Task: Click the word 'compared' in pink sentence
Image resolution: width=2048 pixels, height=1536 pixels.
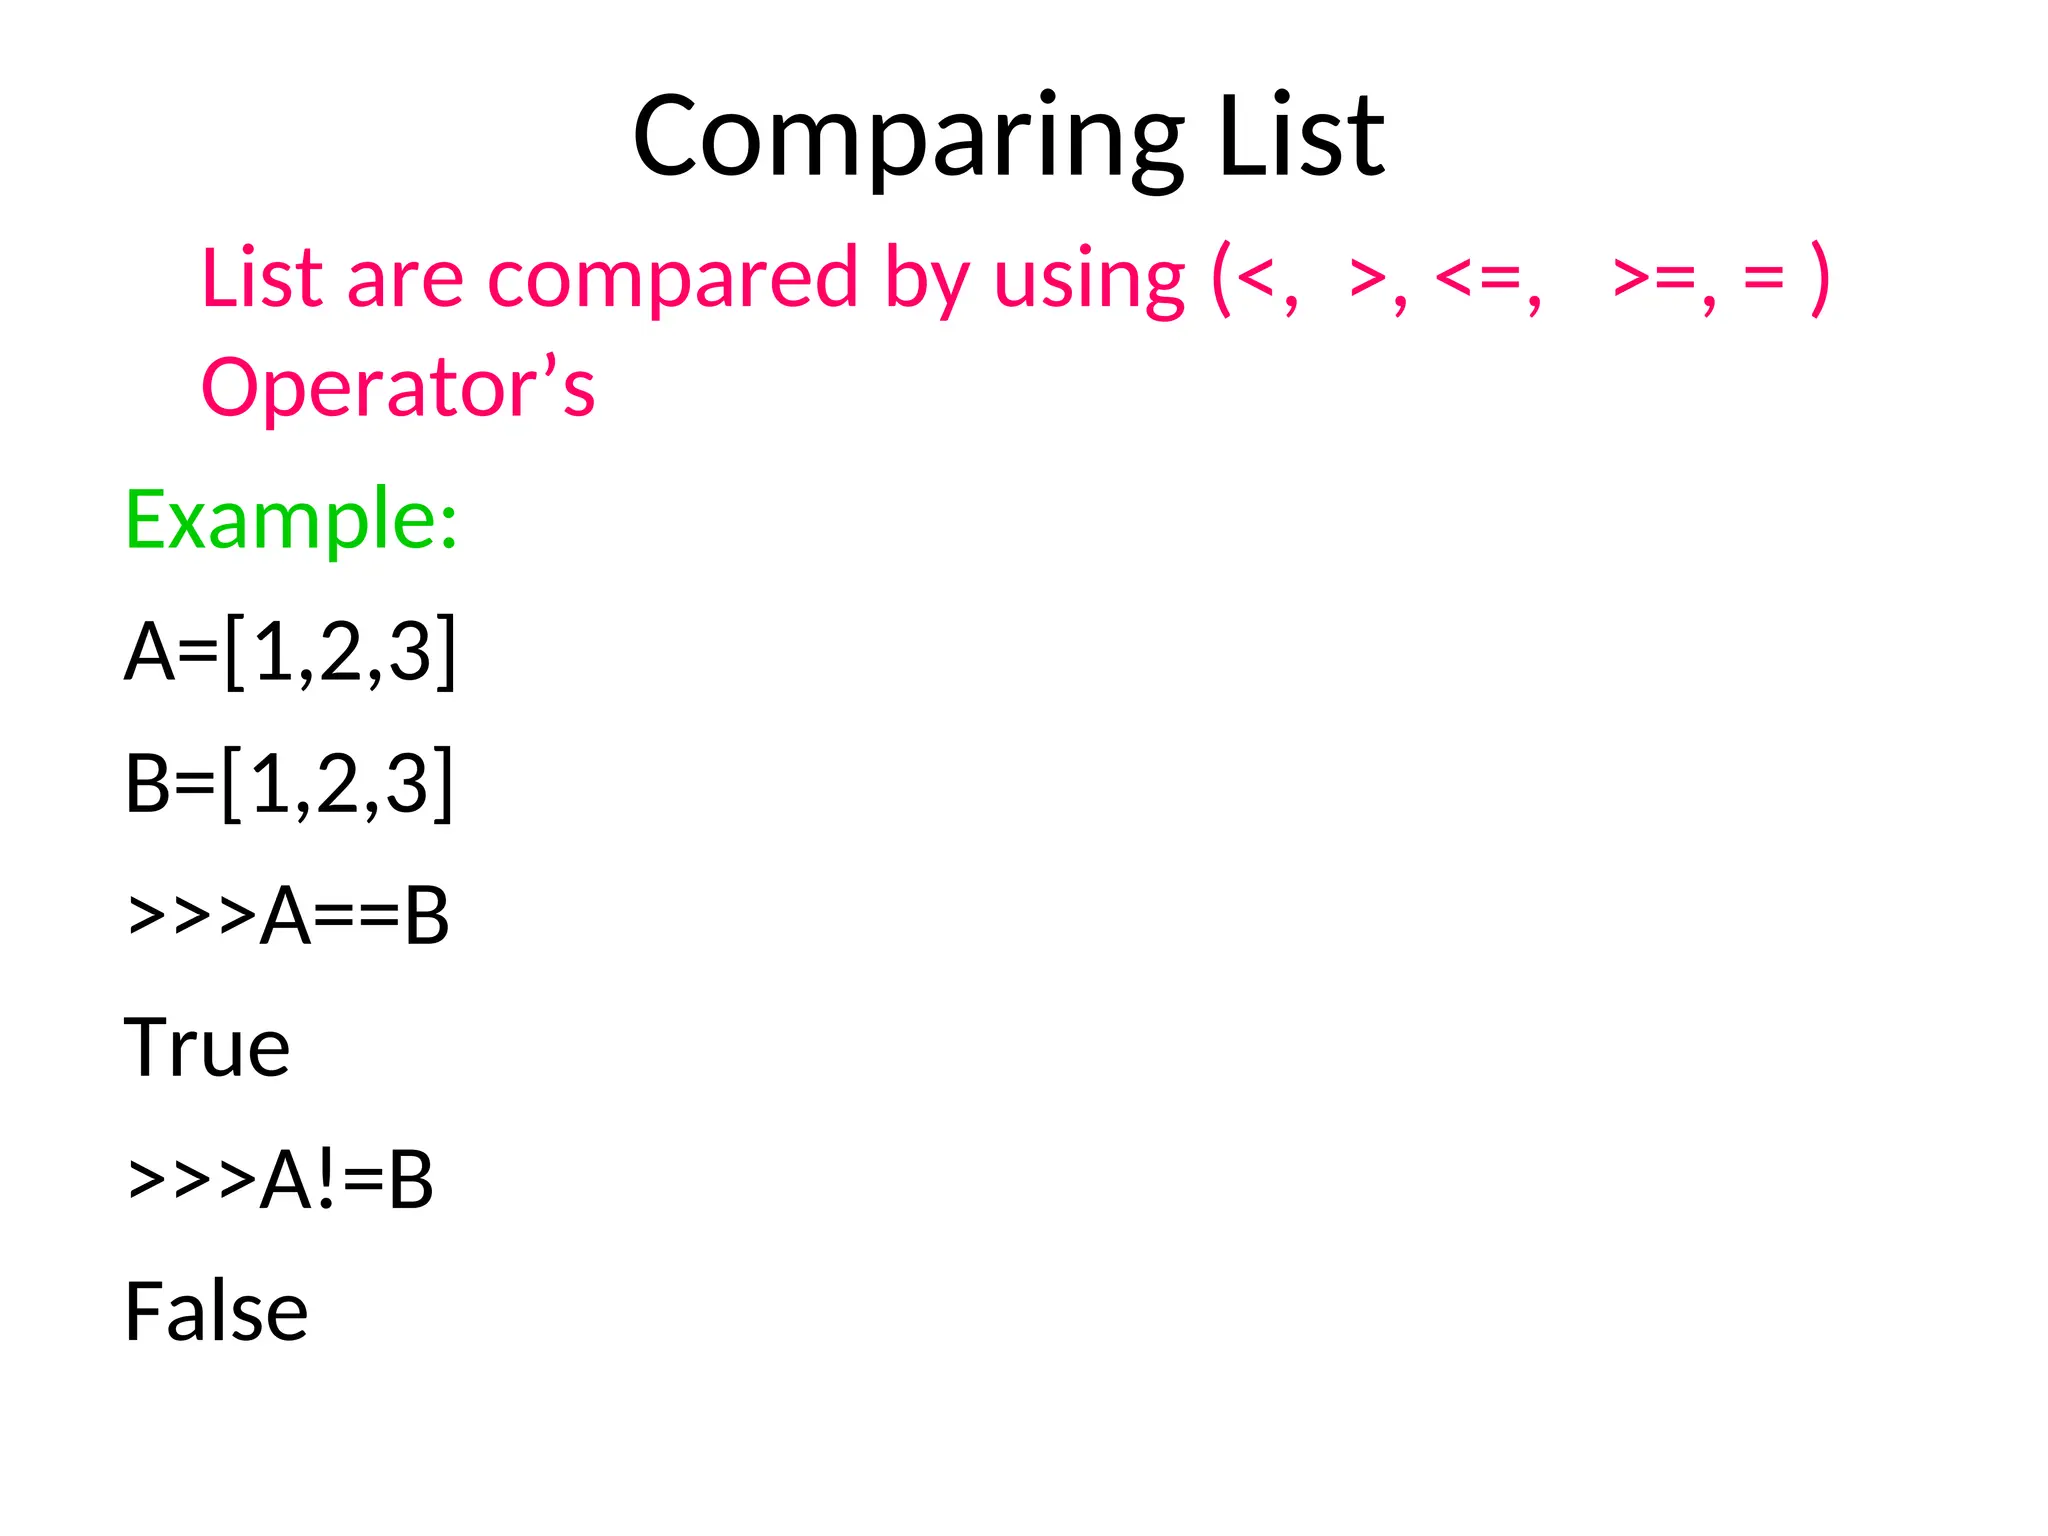Action: point(672,280)
